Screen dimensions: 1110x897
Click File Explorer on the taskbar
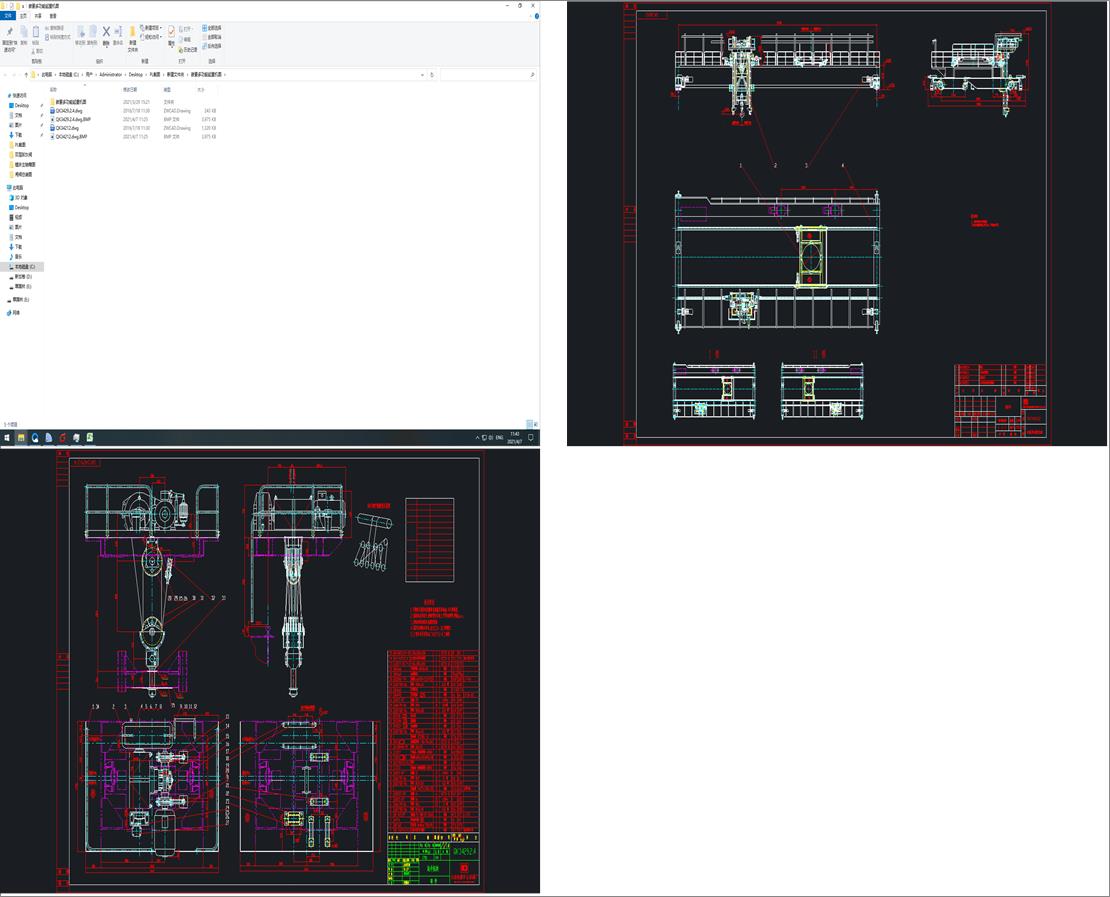click(x=21, y=438)
